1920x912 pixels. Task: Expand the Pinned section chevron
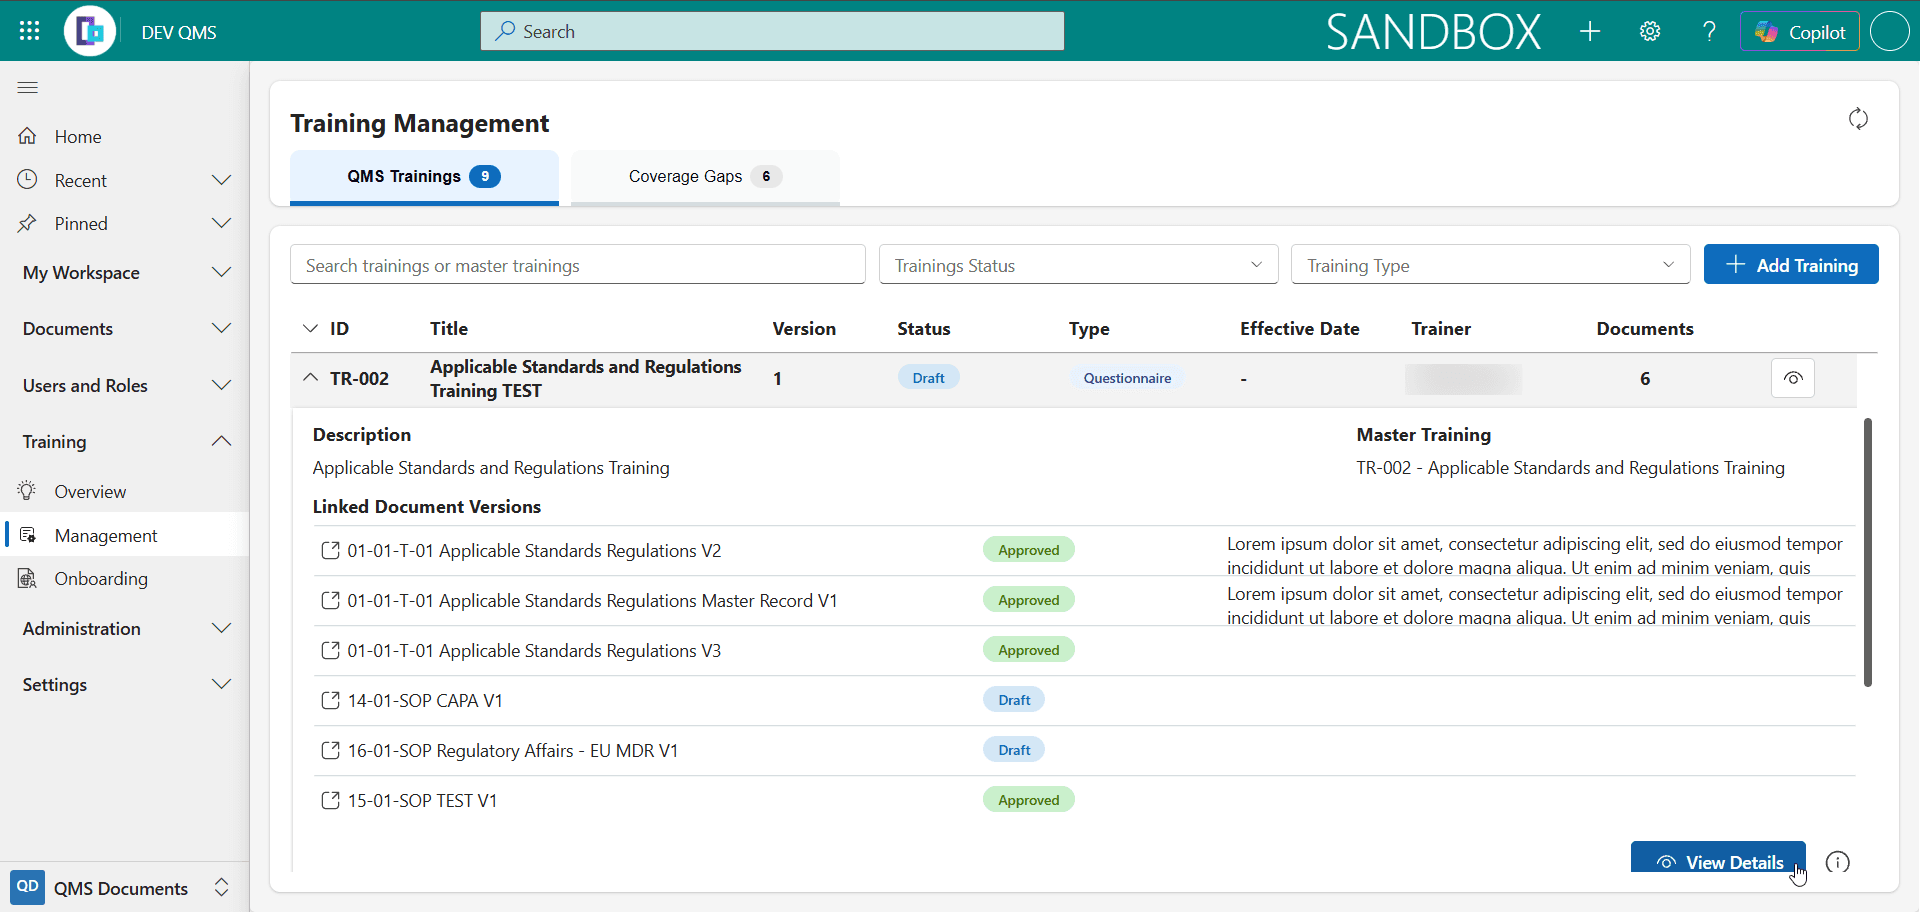click(222, 223)
